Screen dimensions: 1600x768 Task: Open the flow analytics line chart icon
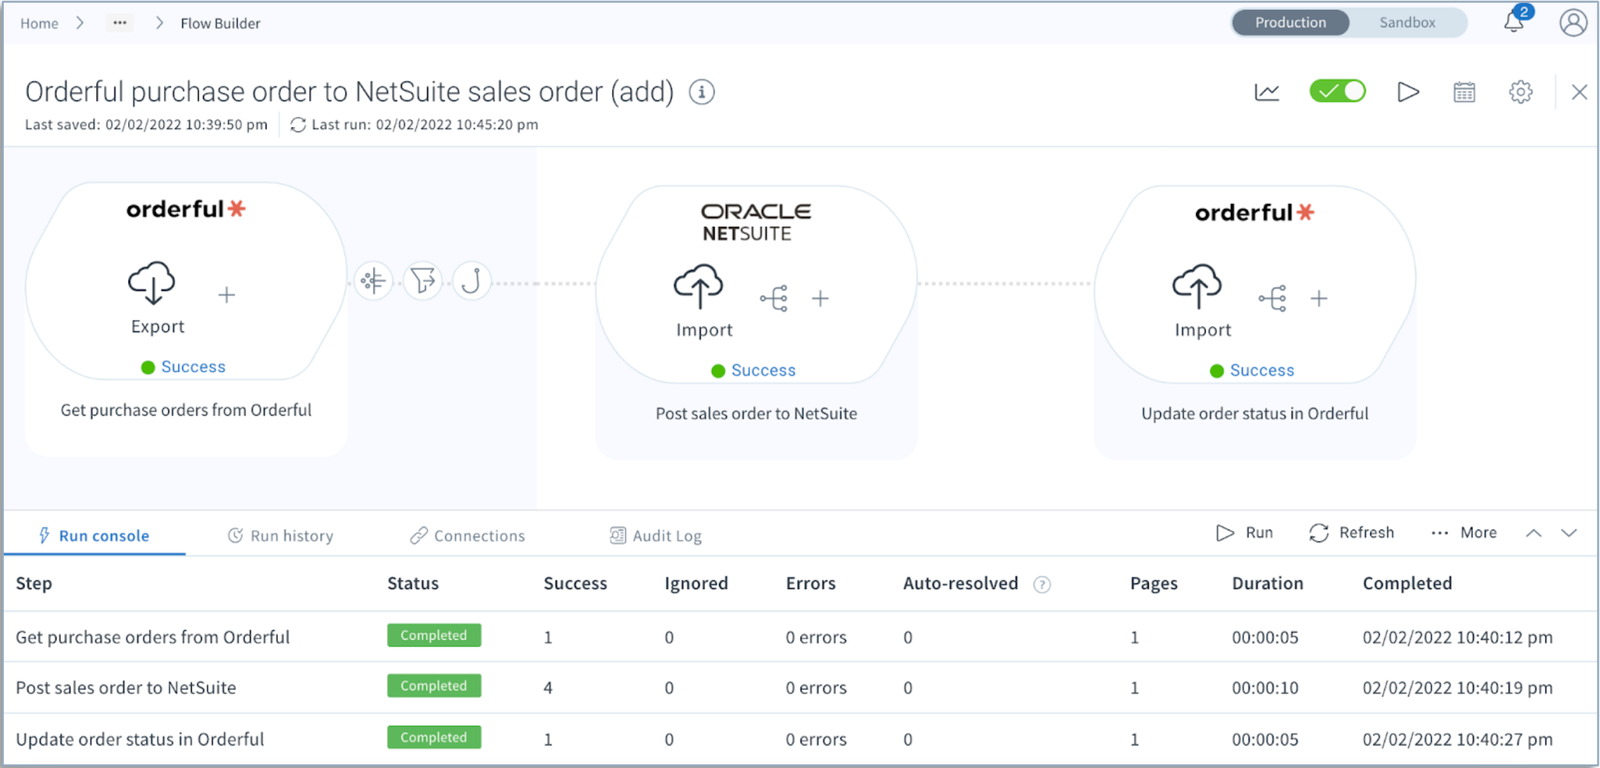coord(1267,92)
